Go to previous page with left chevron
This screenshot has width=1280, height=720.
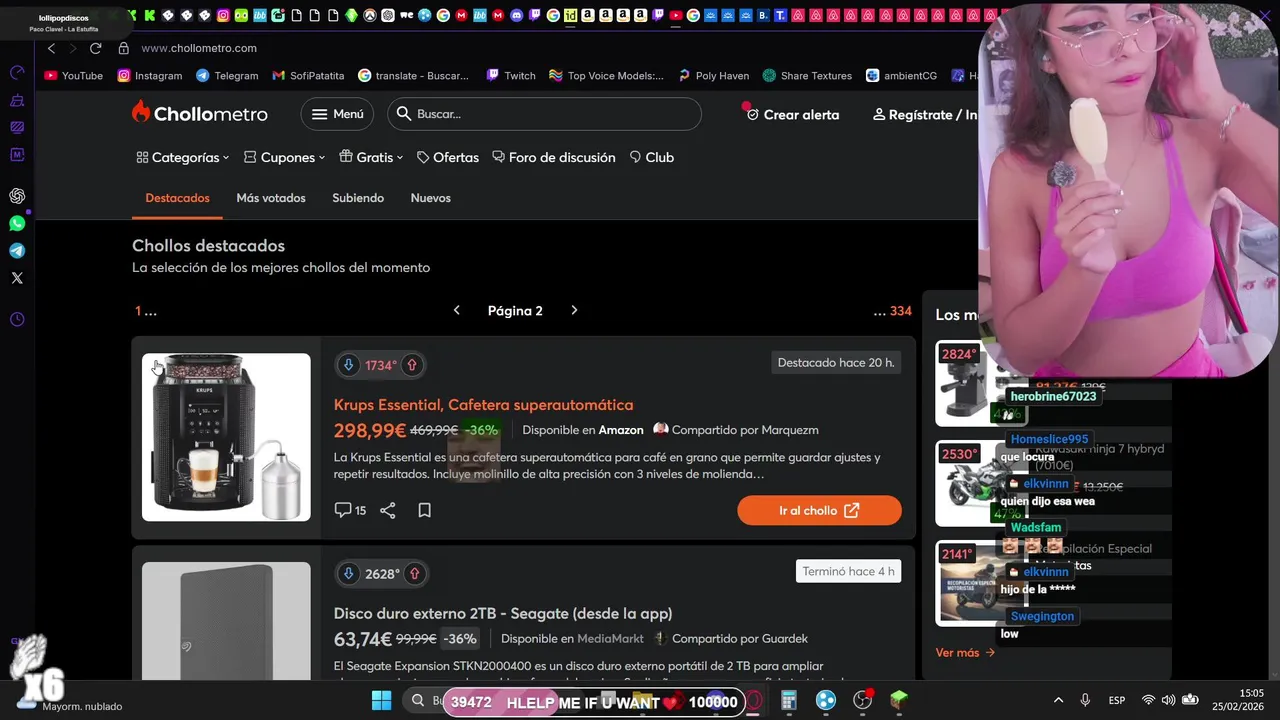(457, 310)
